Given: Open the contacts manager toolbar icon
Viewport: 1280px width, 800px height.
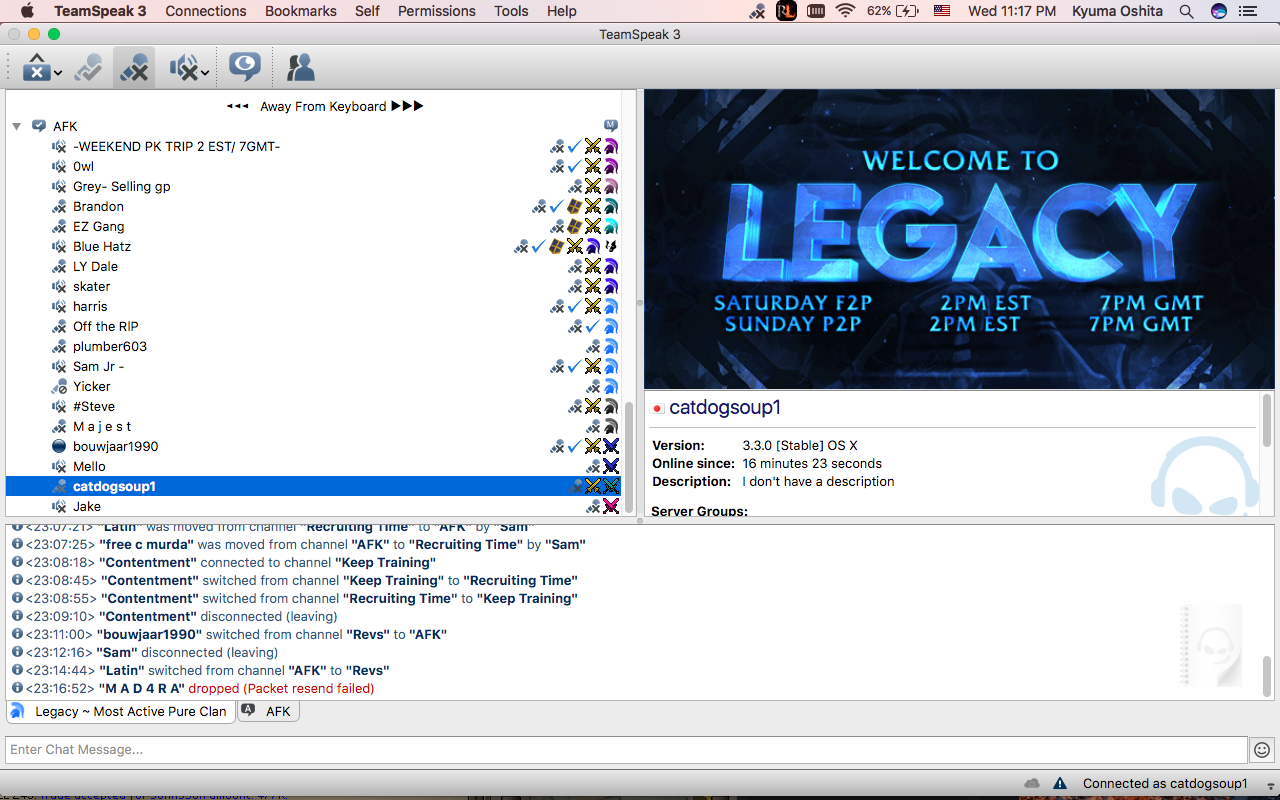Looking at the screenshot, I should coord(300,67).
